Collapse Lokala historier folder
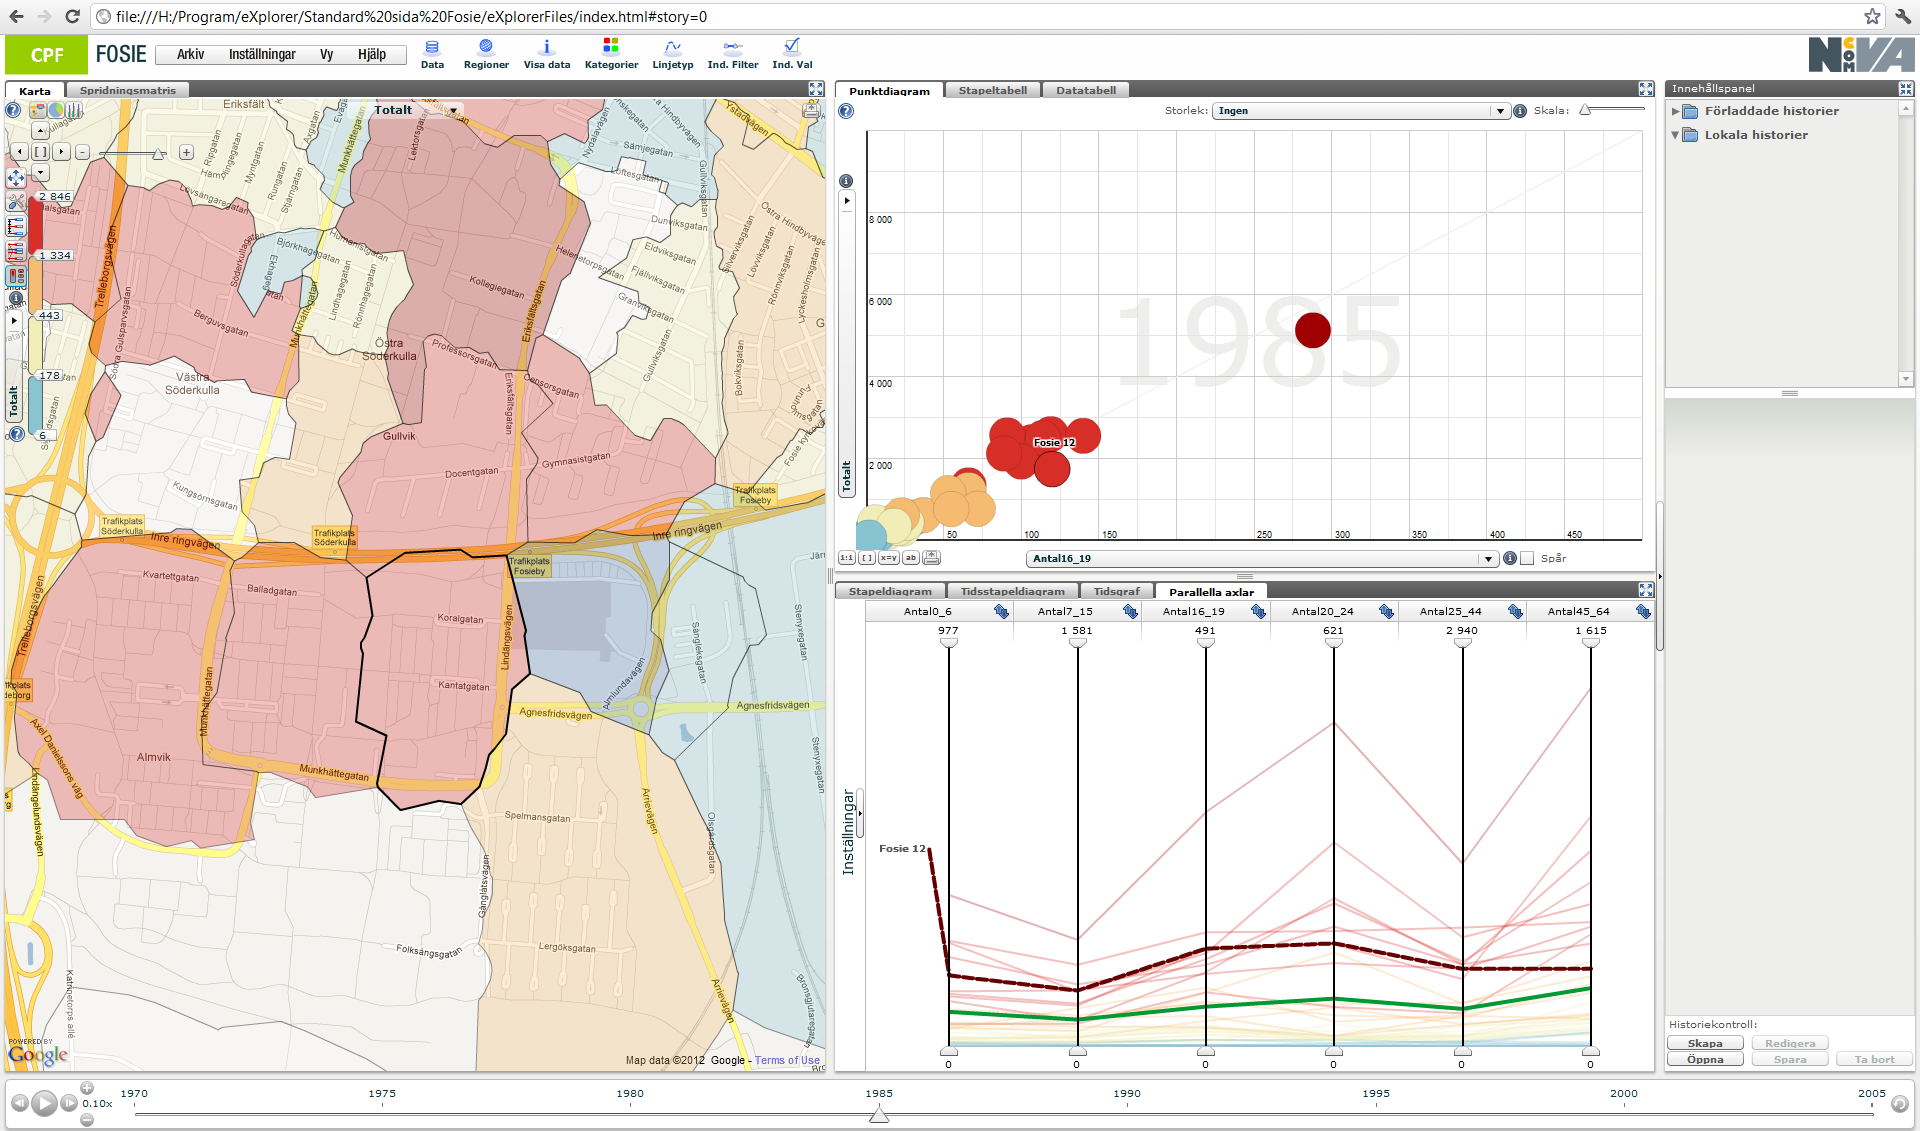Viewport: 1920px width, 1131px height. click(1675, 135)
